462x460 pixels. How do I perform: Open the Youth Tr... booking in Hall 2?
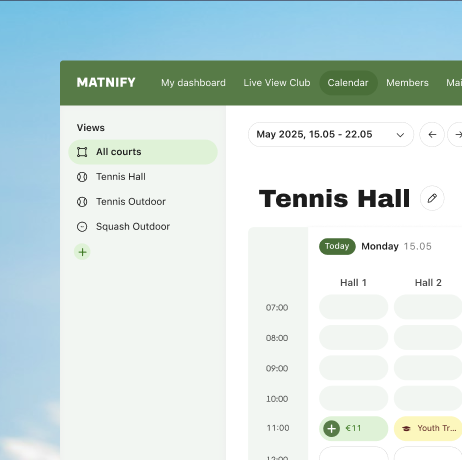pyautogui.click(x=428, y=429)
